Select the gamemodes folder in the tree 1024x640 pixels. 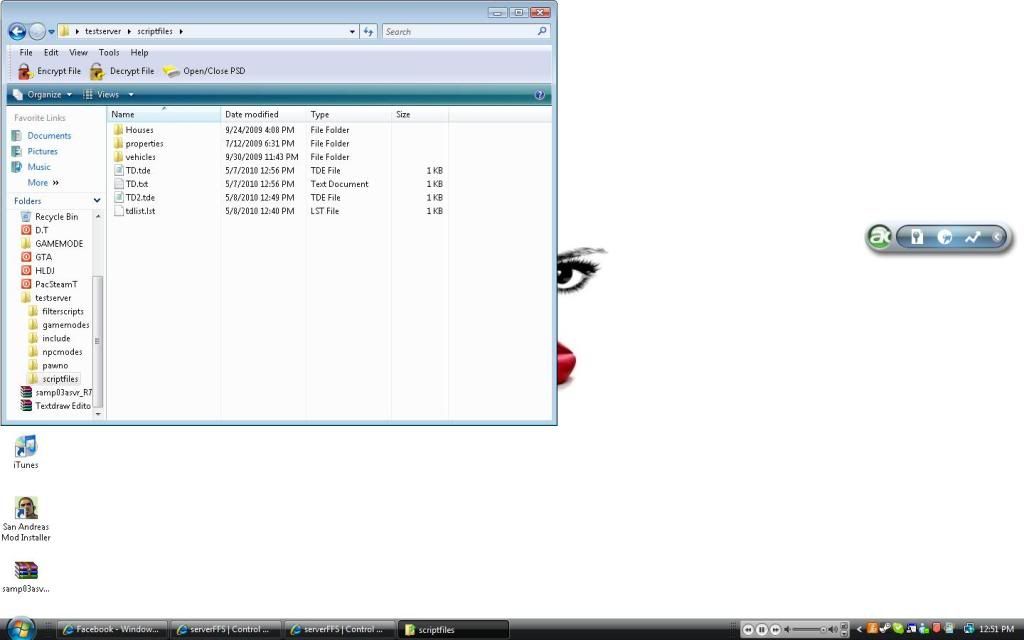pos(65,325)
